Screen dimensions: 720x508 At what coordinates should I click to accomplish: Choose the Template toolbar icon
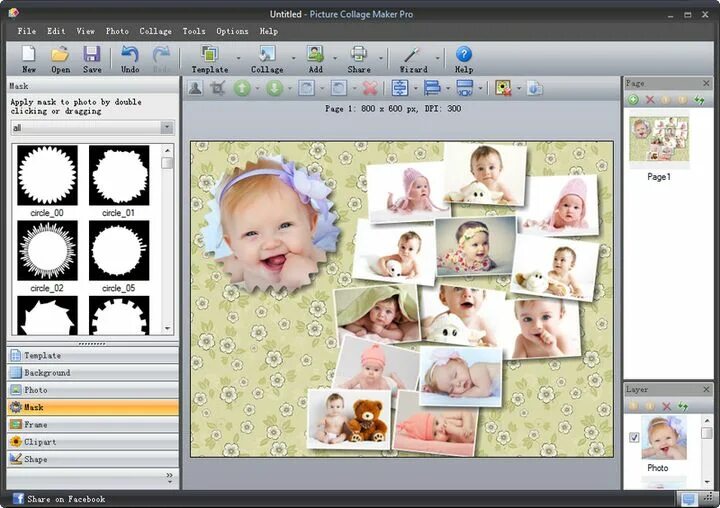(210, 59)
